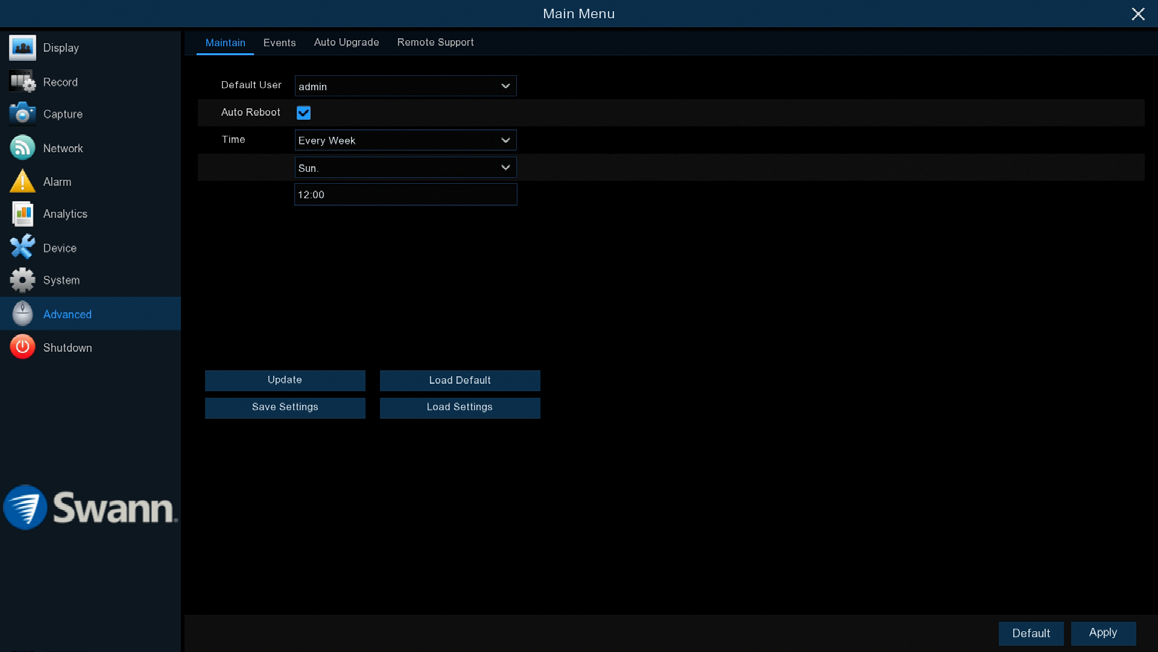
Task: Open the Auto Upgrade tab
Action: [x=346, y=42]
